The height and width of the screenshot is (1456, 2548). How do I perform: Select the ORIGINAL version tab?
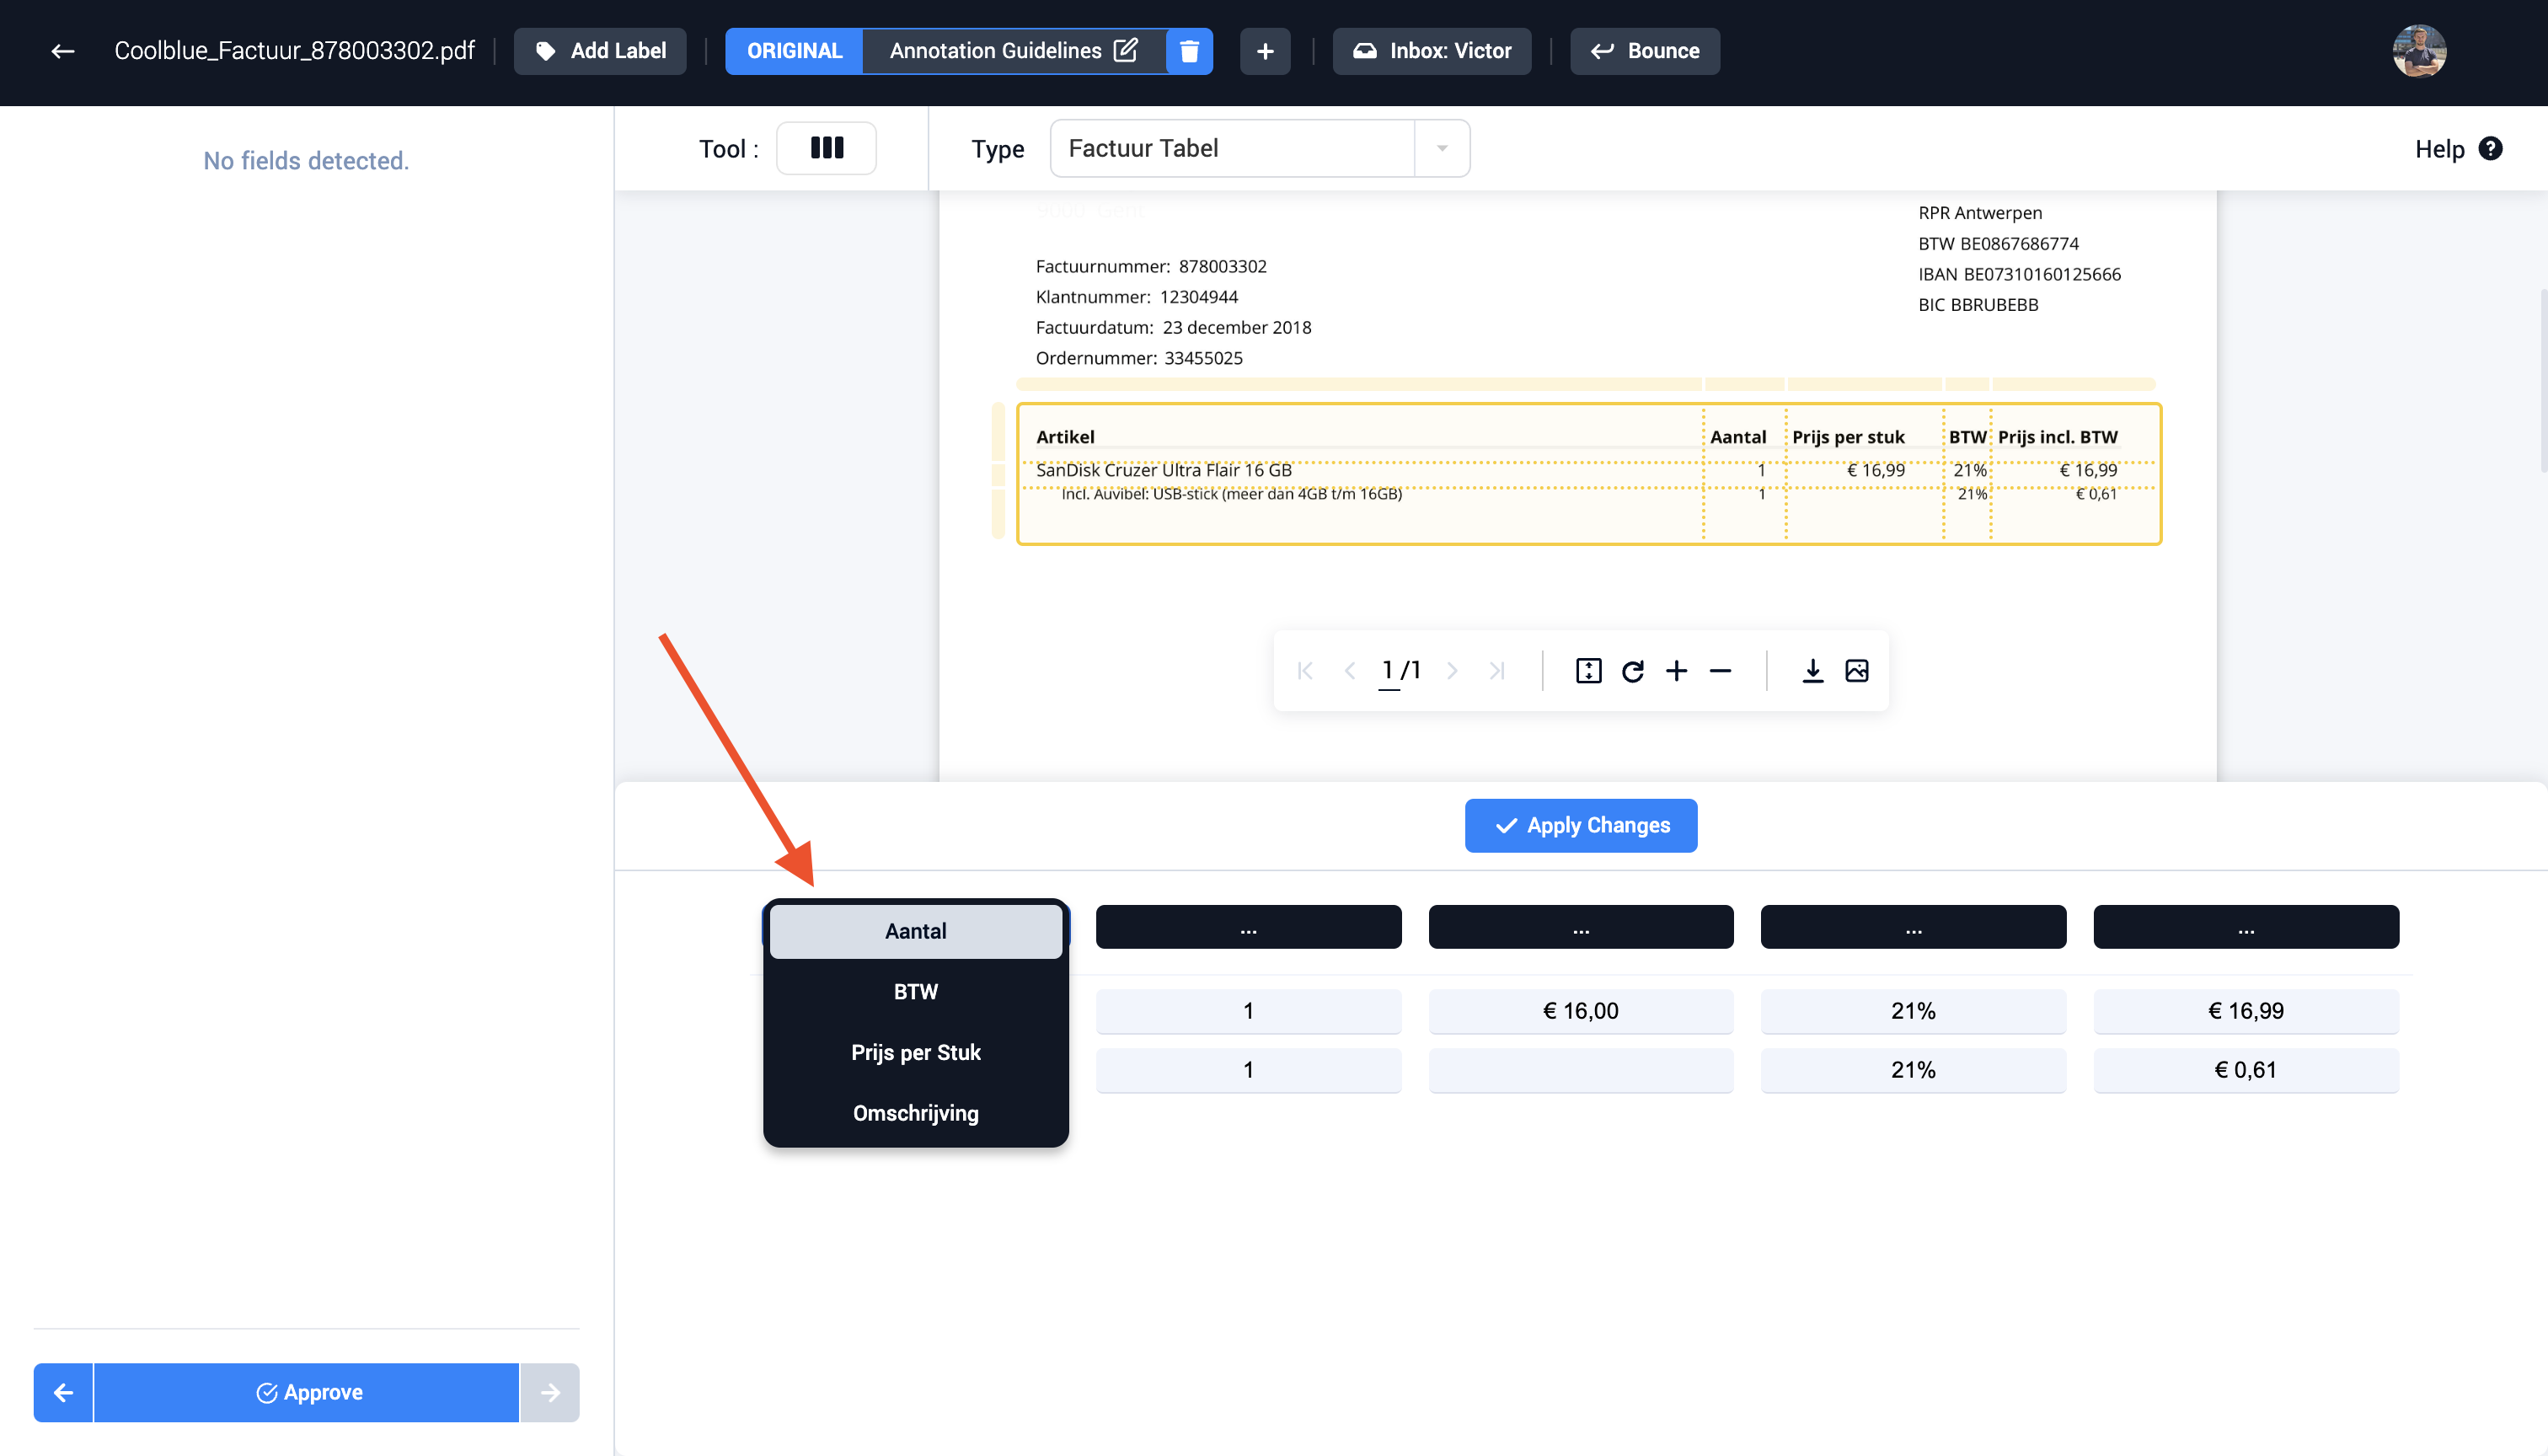tap(794, 51)
